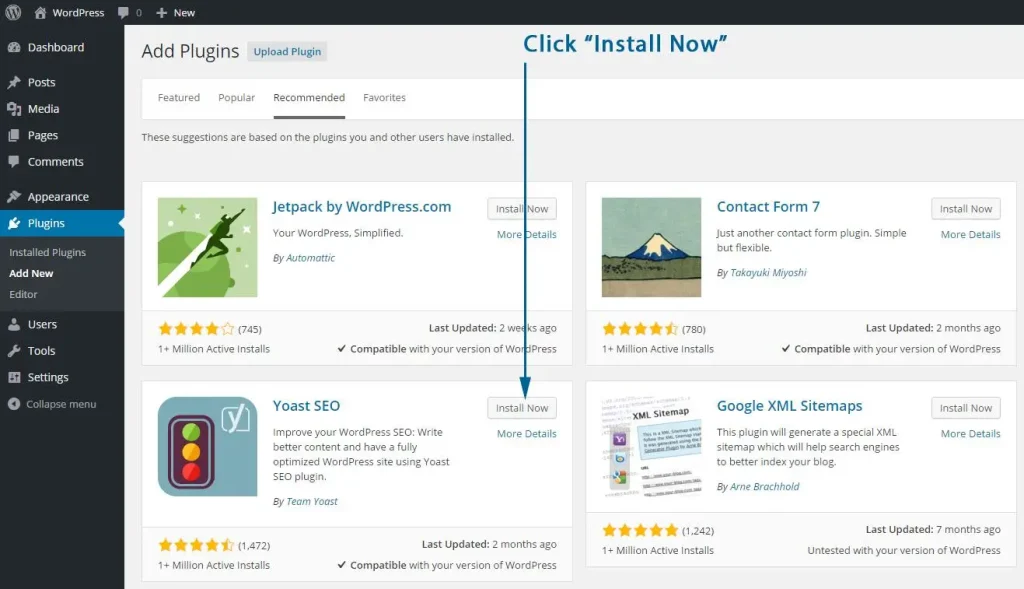Install Now for Jetpack plugin
Screen dimensions: 1024x589
522,209
